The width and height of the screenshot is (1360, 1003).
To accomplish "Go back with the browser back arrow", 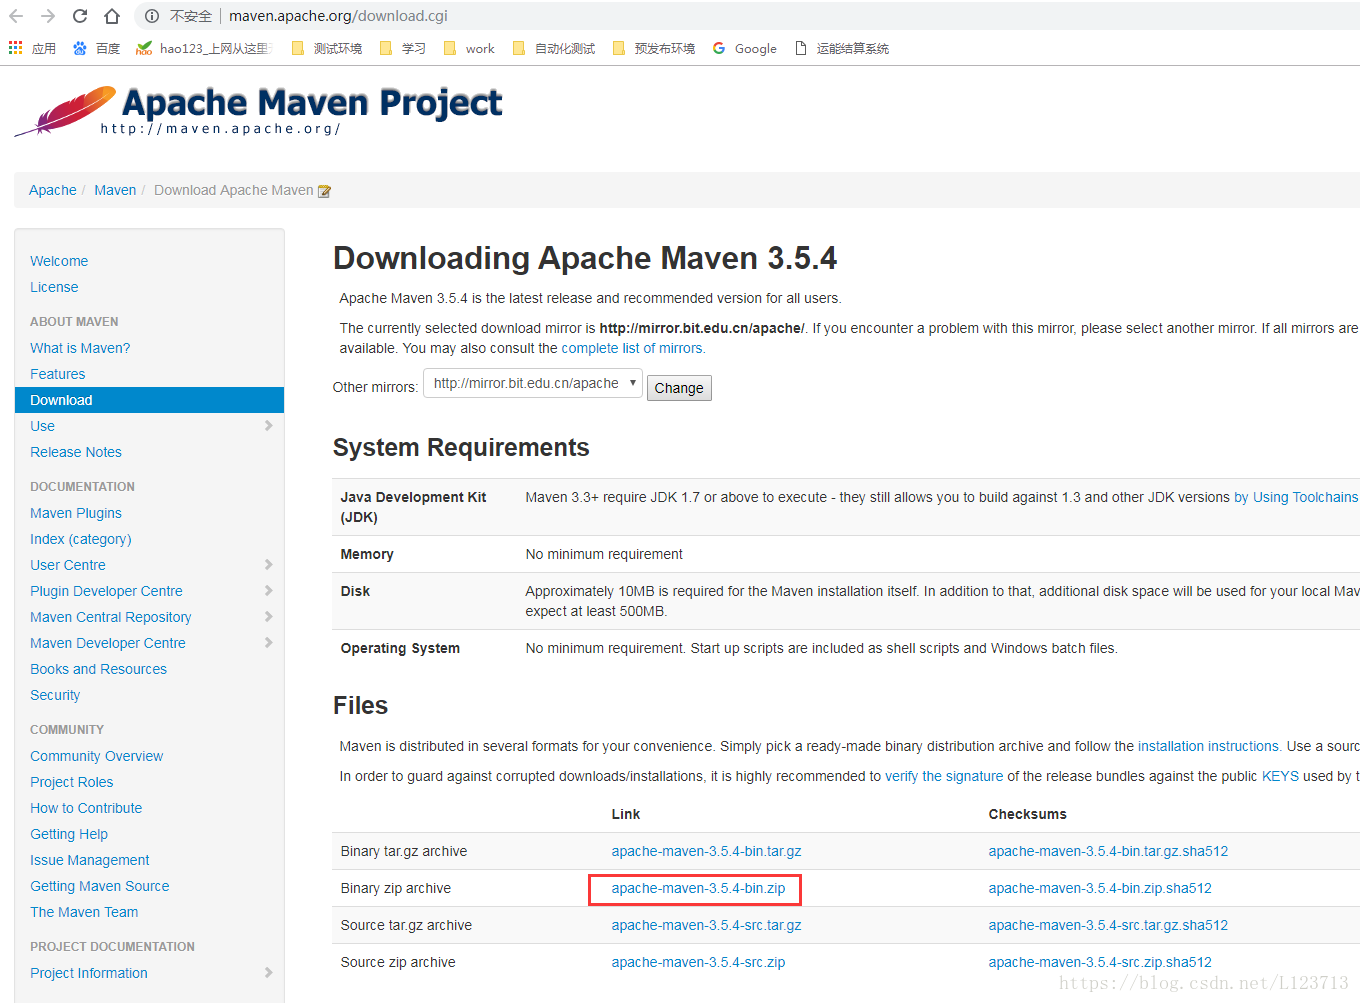I will click(x=16, y=16).
